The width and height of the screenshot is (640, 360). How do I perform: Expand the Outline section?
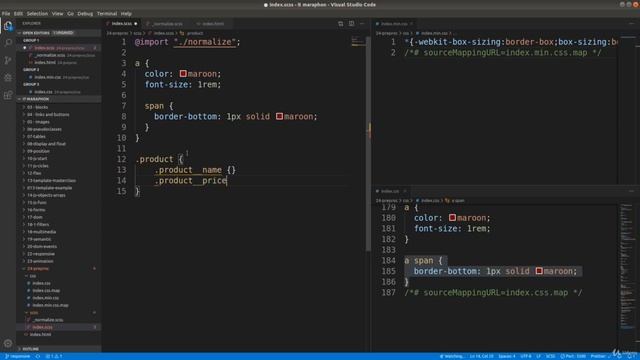point(59,349)
